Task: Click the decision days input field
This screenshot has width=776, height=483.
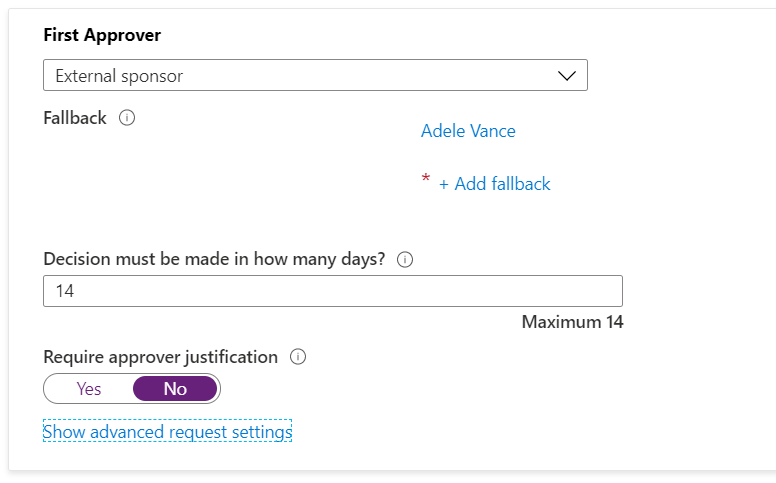Action: pos(332,291)
